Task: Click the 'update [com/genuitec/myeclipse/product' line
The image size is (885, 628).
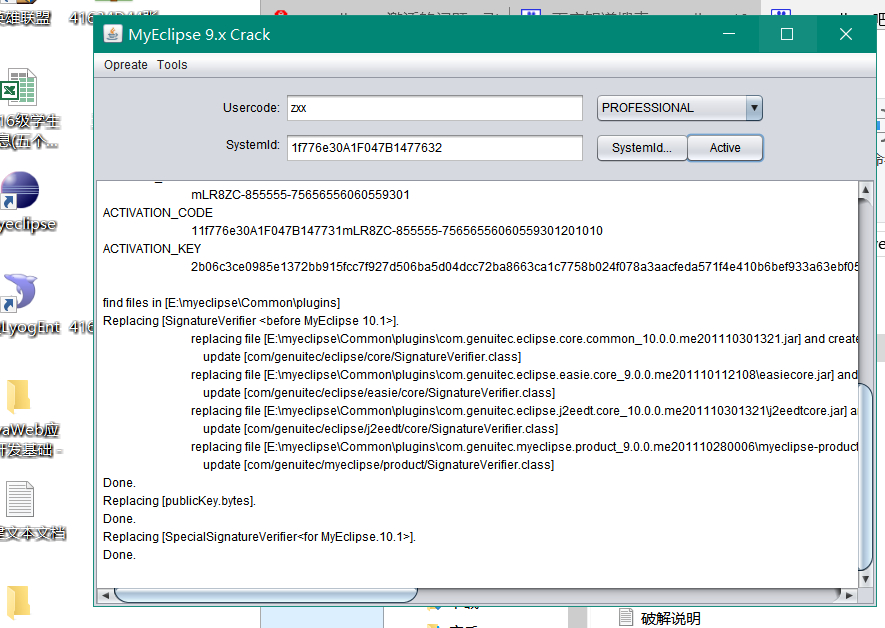Action: tap(378, 465)
